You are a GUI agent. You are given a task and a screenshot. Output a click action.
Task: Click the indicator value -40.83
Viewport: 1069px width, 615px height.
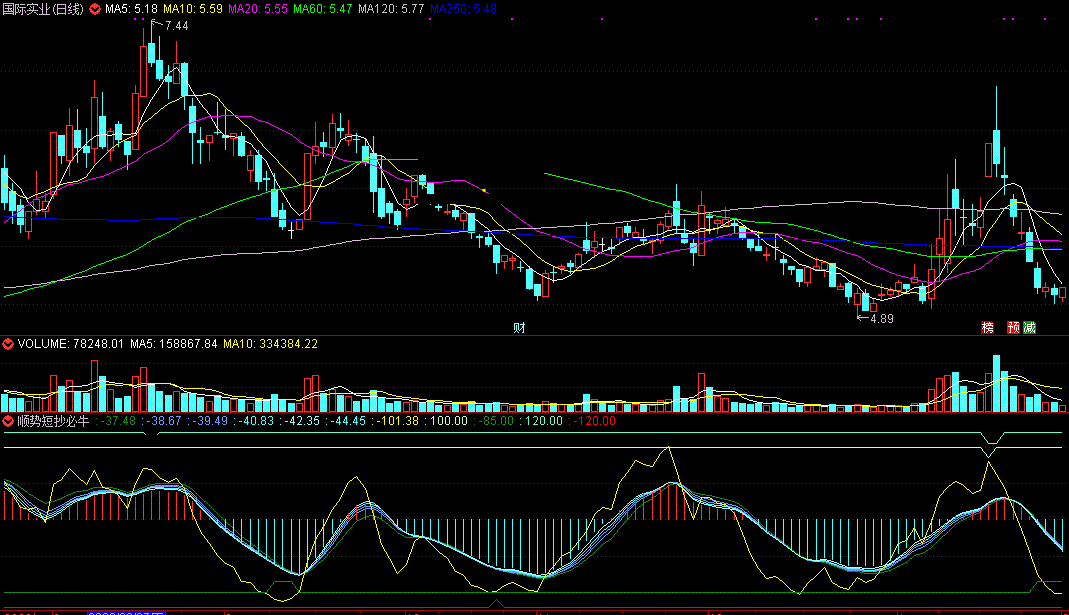point(254,421)
